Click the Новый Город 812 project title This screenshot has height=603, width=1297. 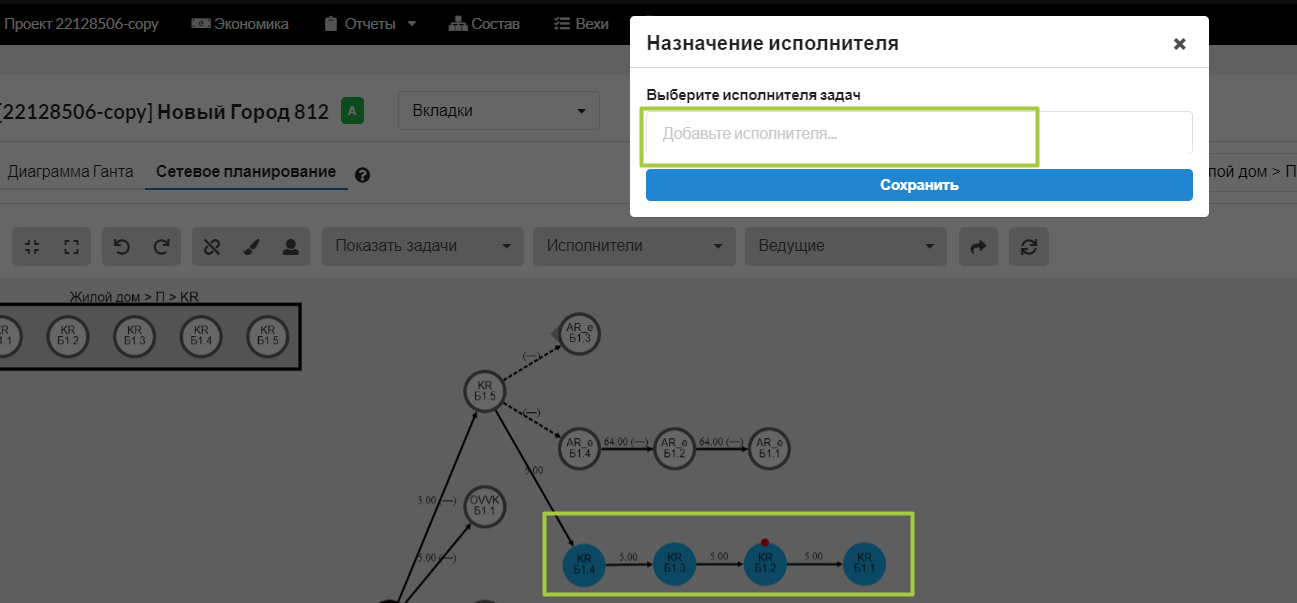pyautogui.click(x=243, y=112)
